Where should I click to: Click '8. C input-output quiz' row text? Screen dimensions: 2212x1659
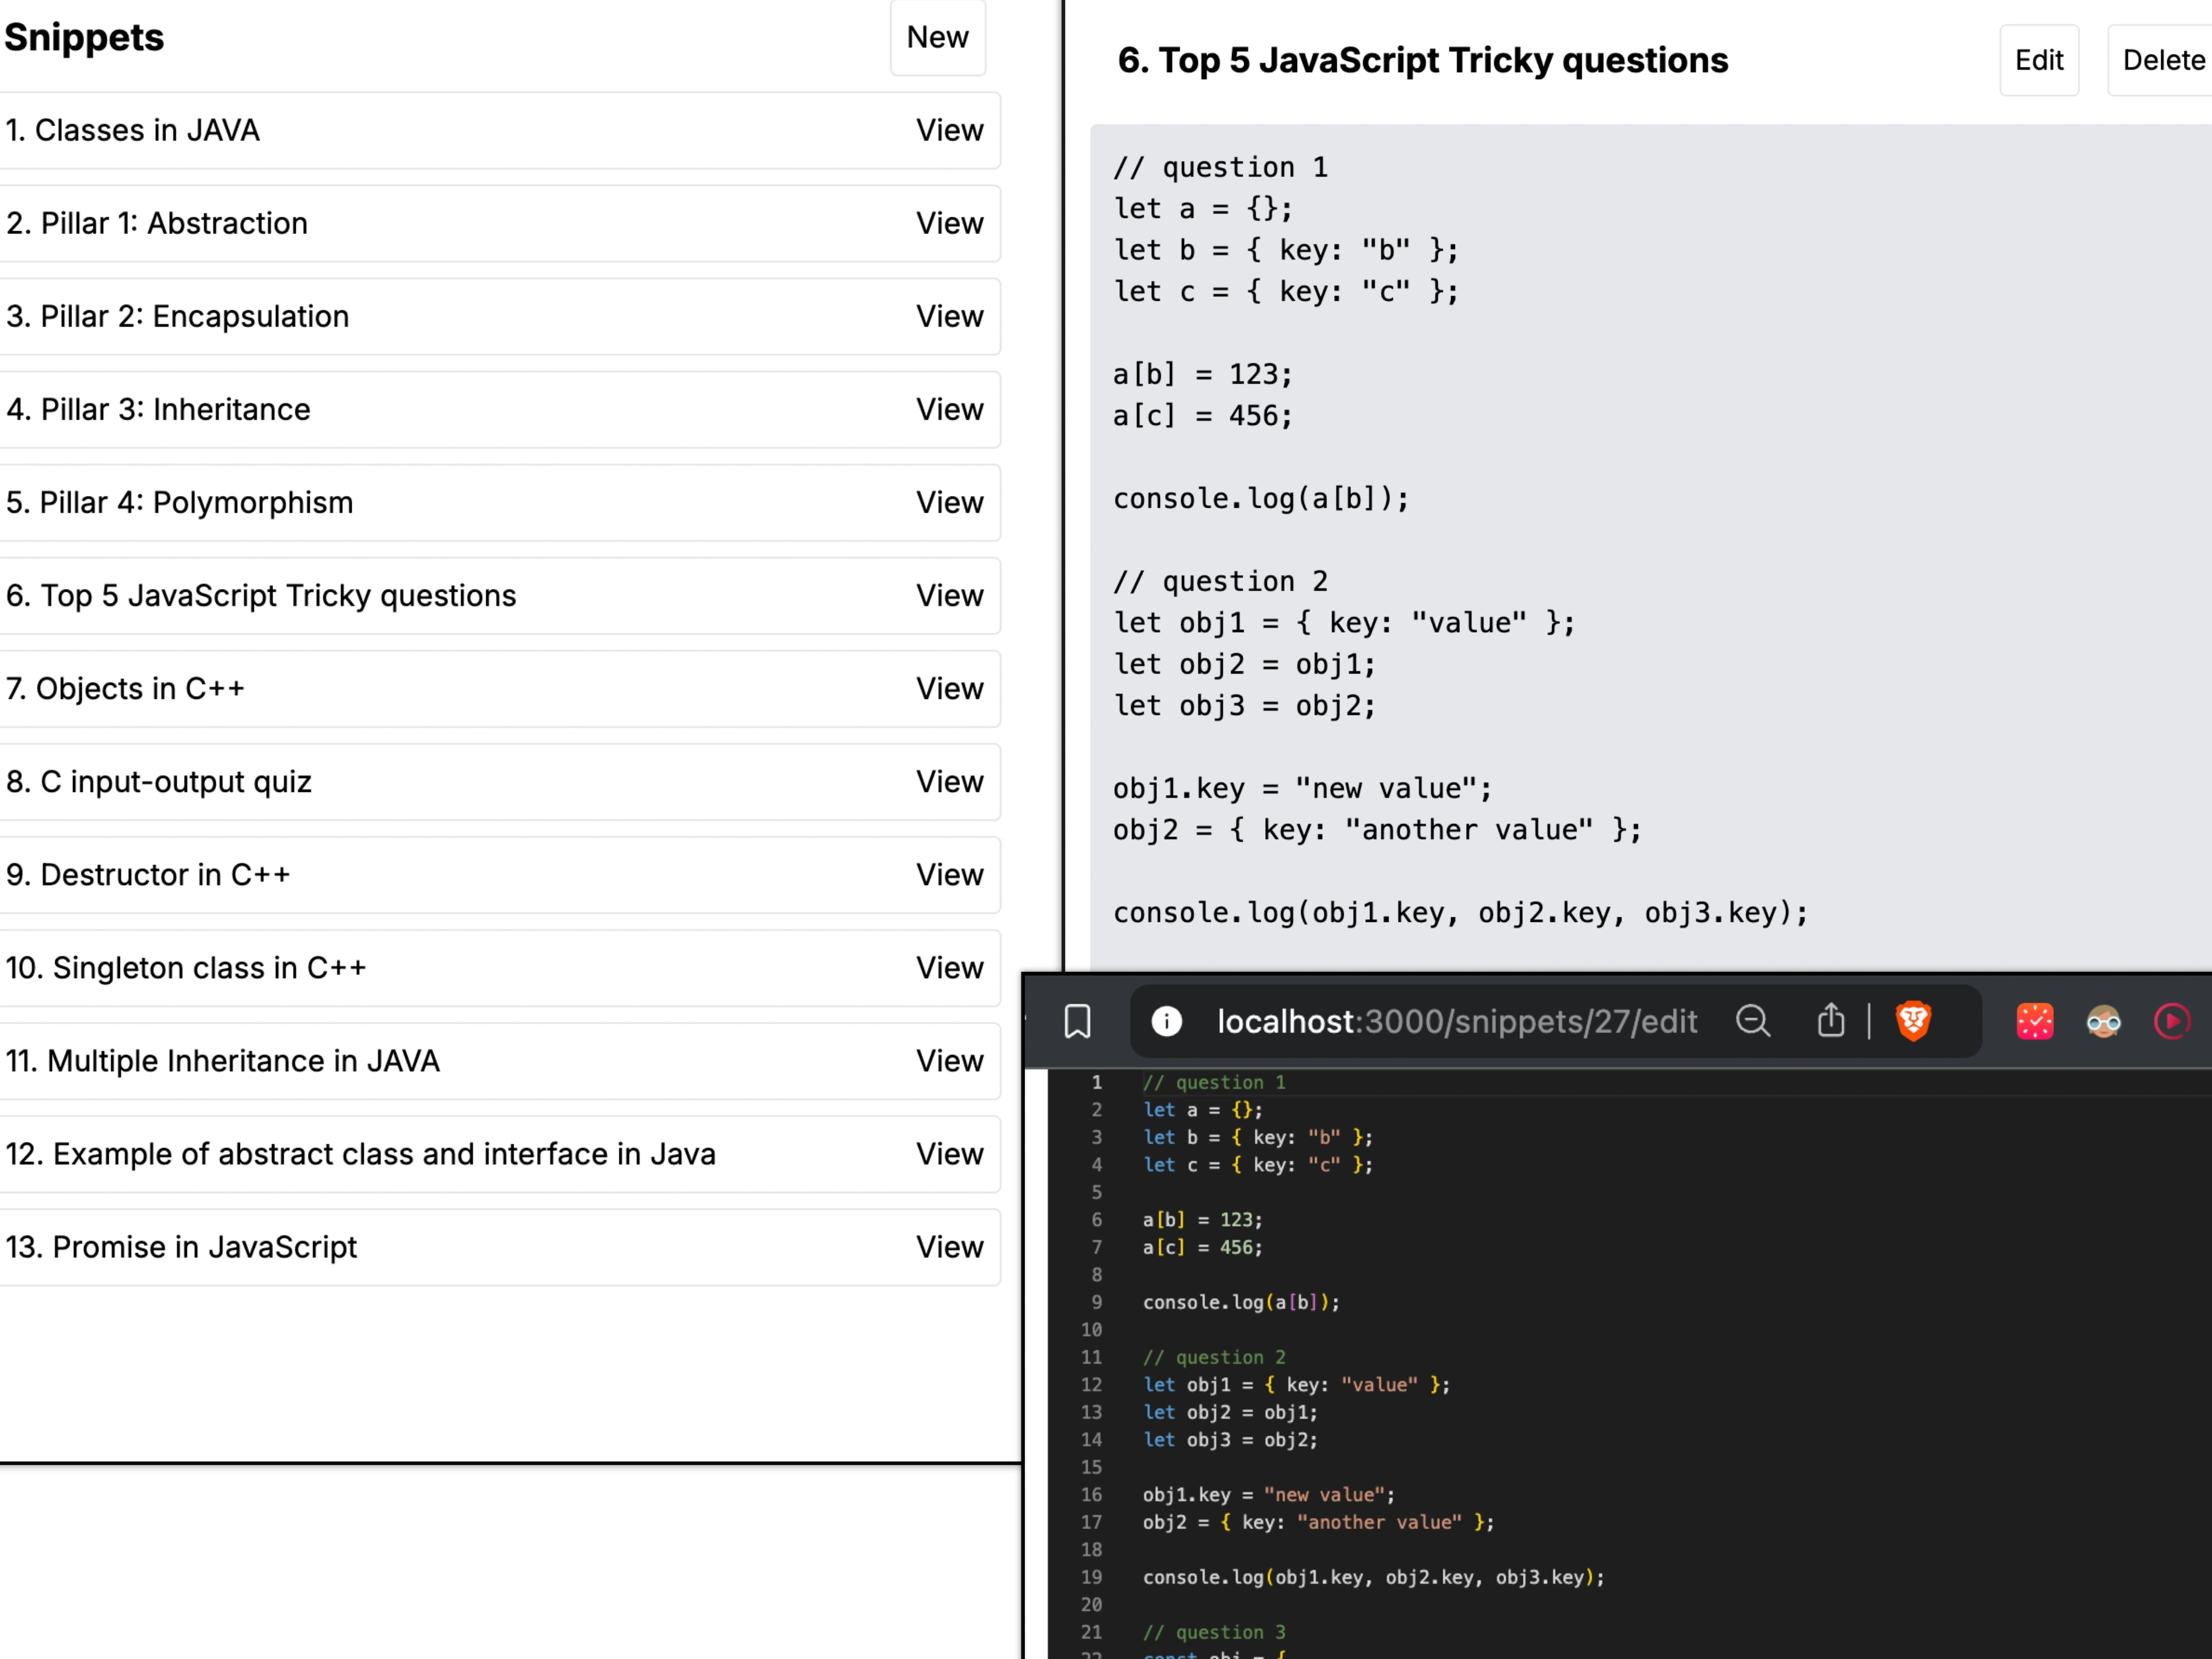click(158, 781)
